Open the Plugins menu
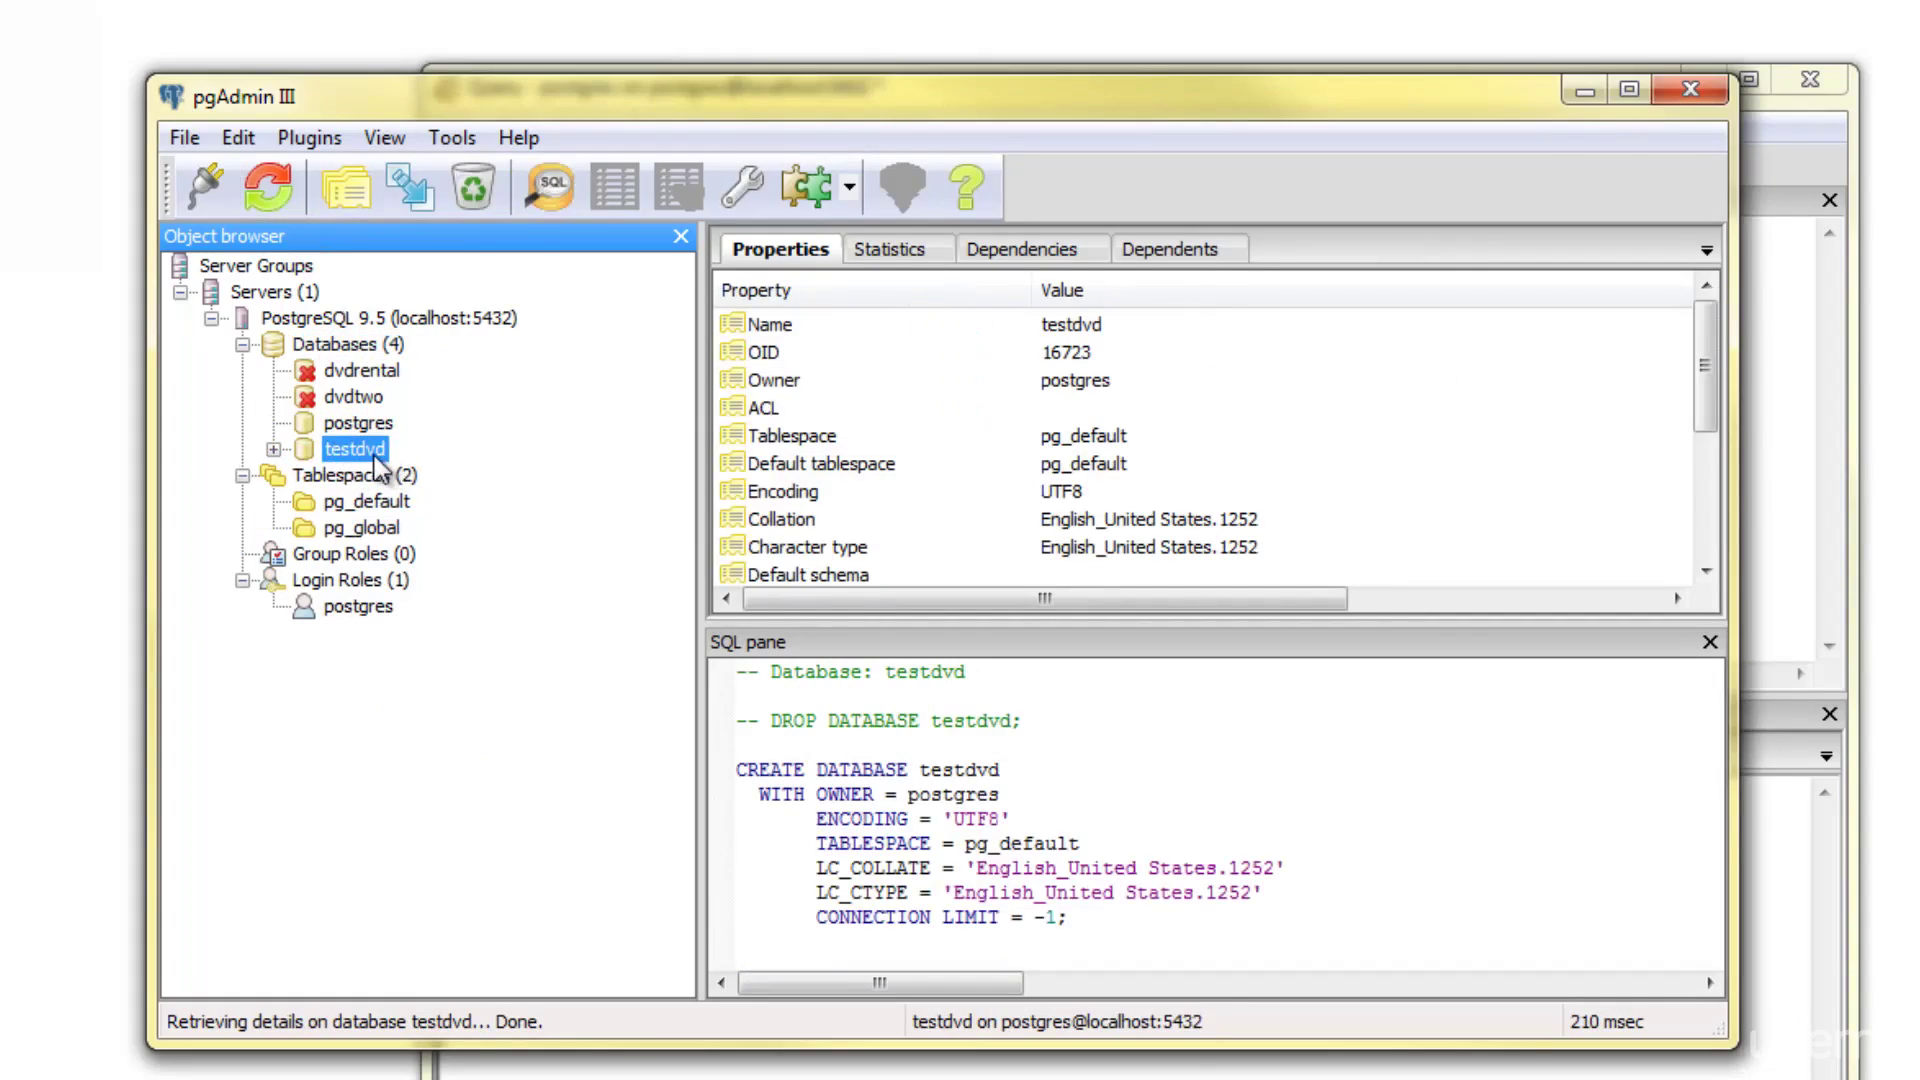 click(x=309, y=137)
